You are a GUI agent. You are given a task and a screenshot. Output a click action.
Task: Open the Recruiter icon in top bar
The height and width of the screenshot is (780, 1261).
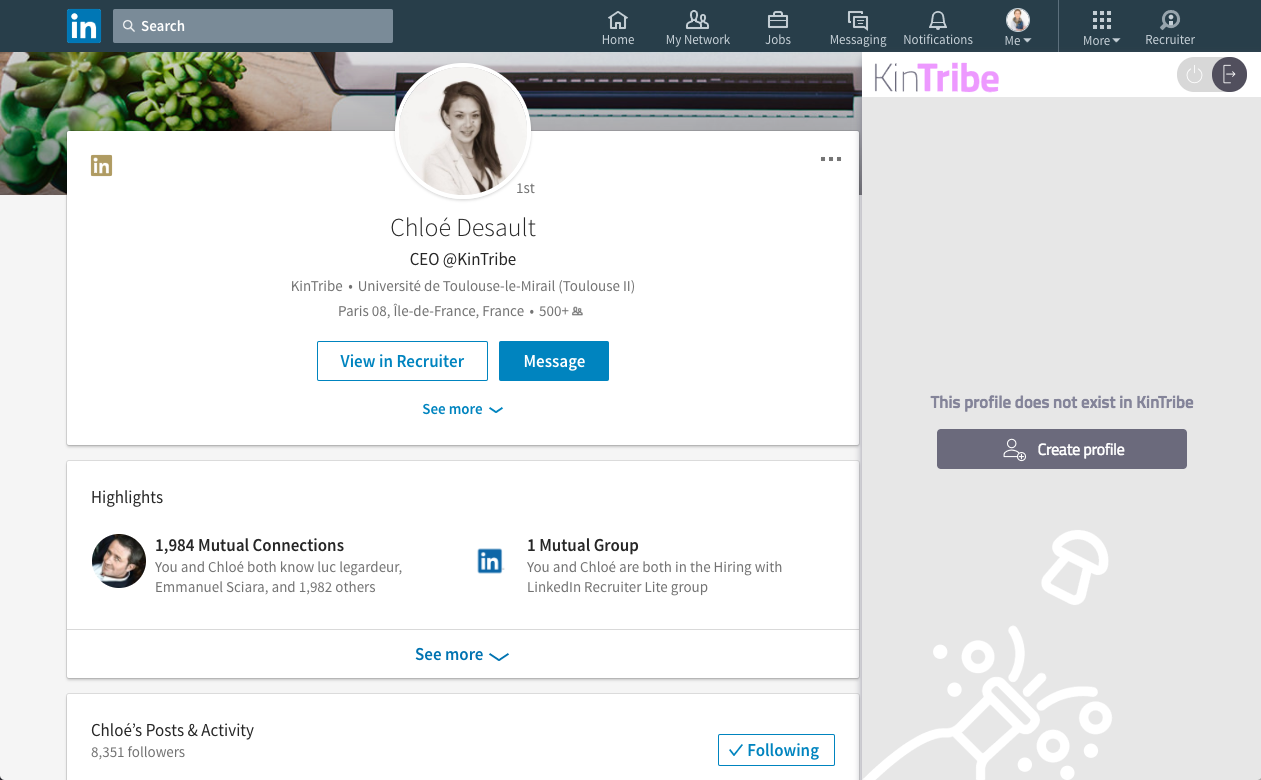[x=1170, y=27]
